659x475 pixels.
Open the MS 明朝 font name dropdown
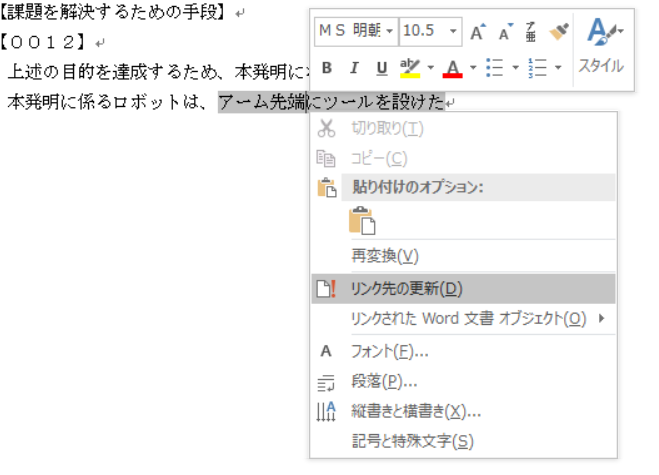pyautogui.click(x=389, y=31)
